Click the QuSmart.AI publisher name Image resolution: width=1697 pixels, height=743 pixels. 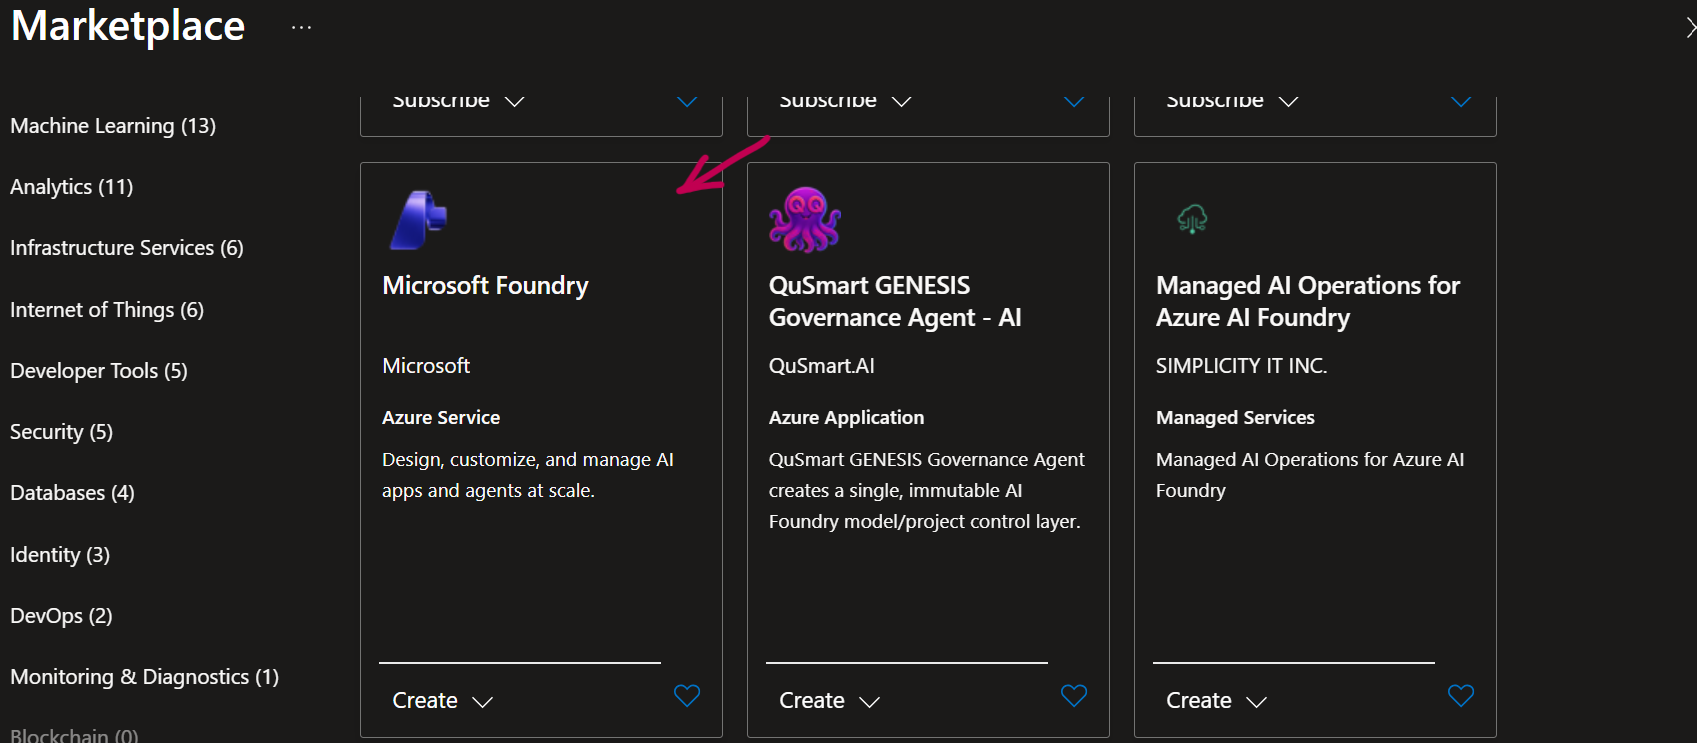tap(822, 366)
